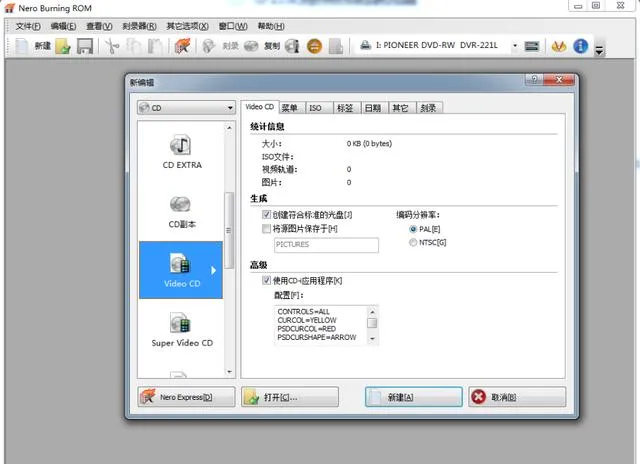Open the 窗口 menu
This screenshot has width=640, height=464.
233,27
